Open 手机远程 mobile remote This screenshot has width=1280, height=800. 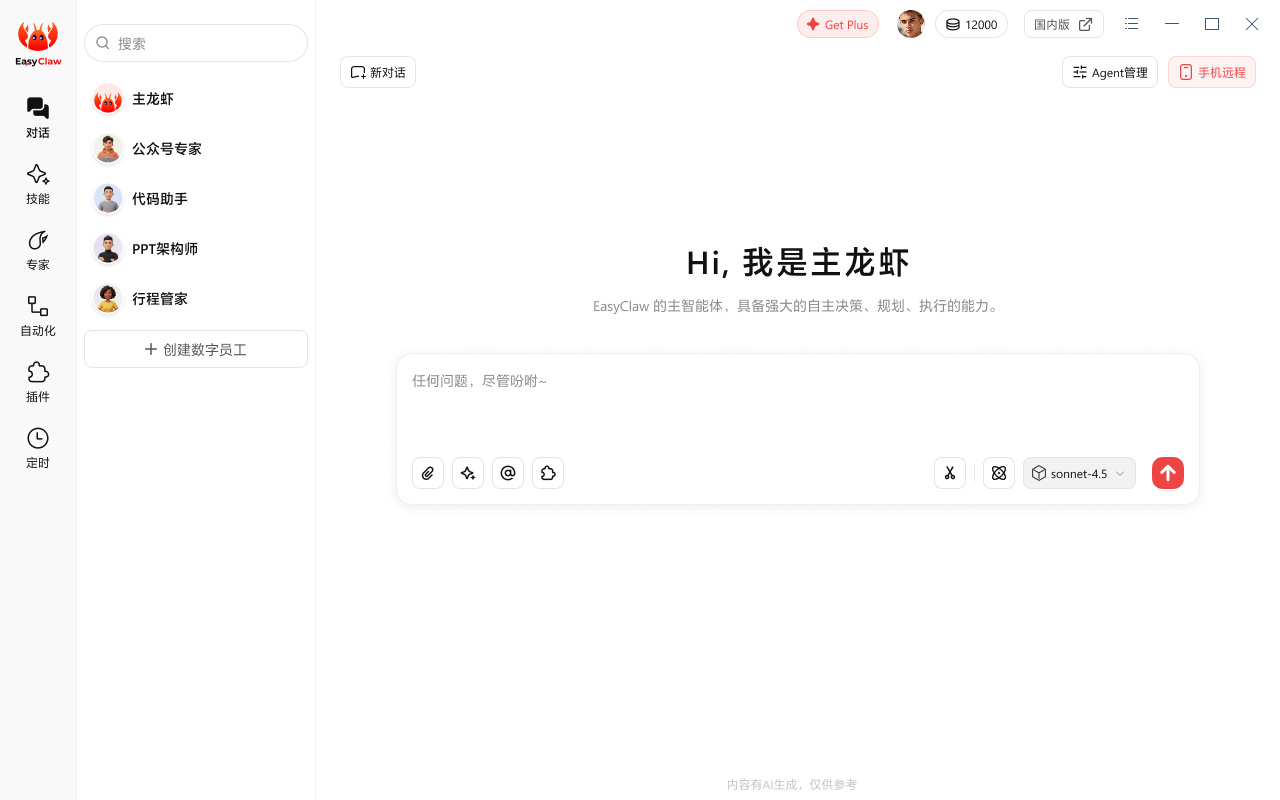1212,72
